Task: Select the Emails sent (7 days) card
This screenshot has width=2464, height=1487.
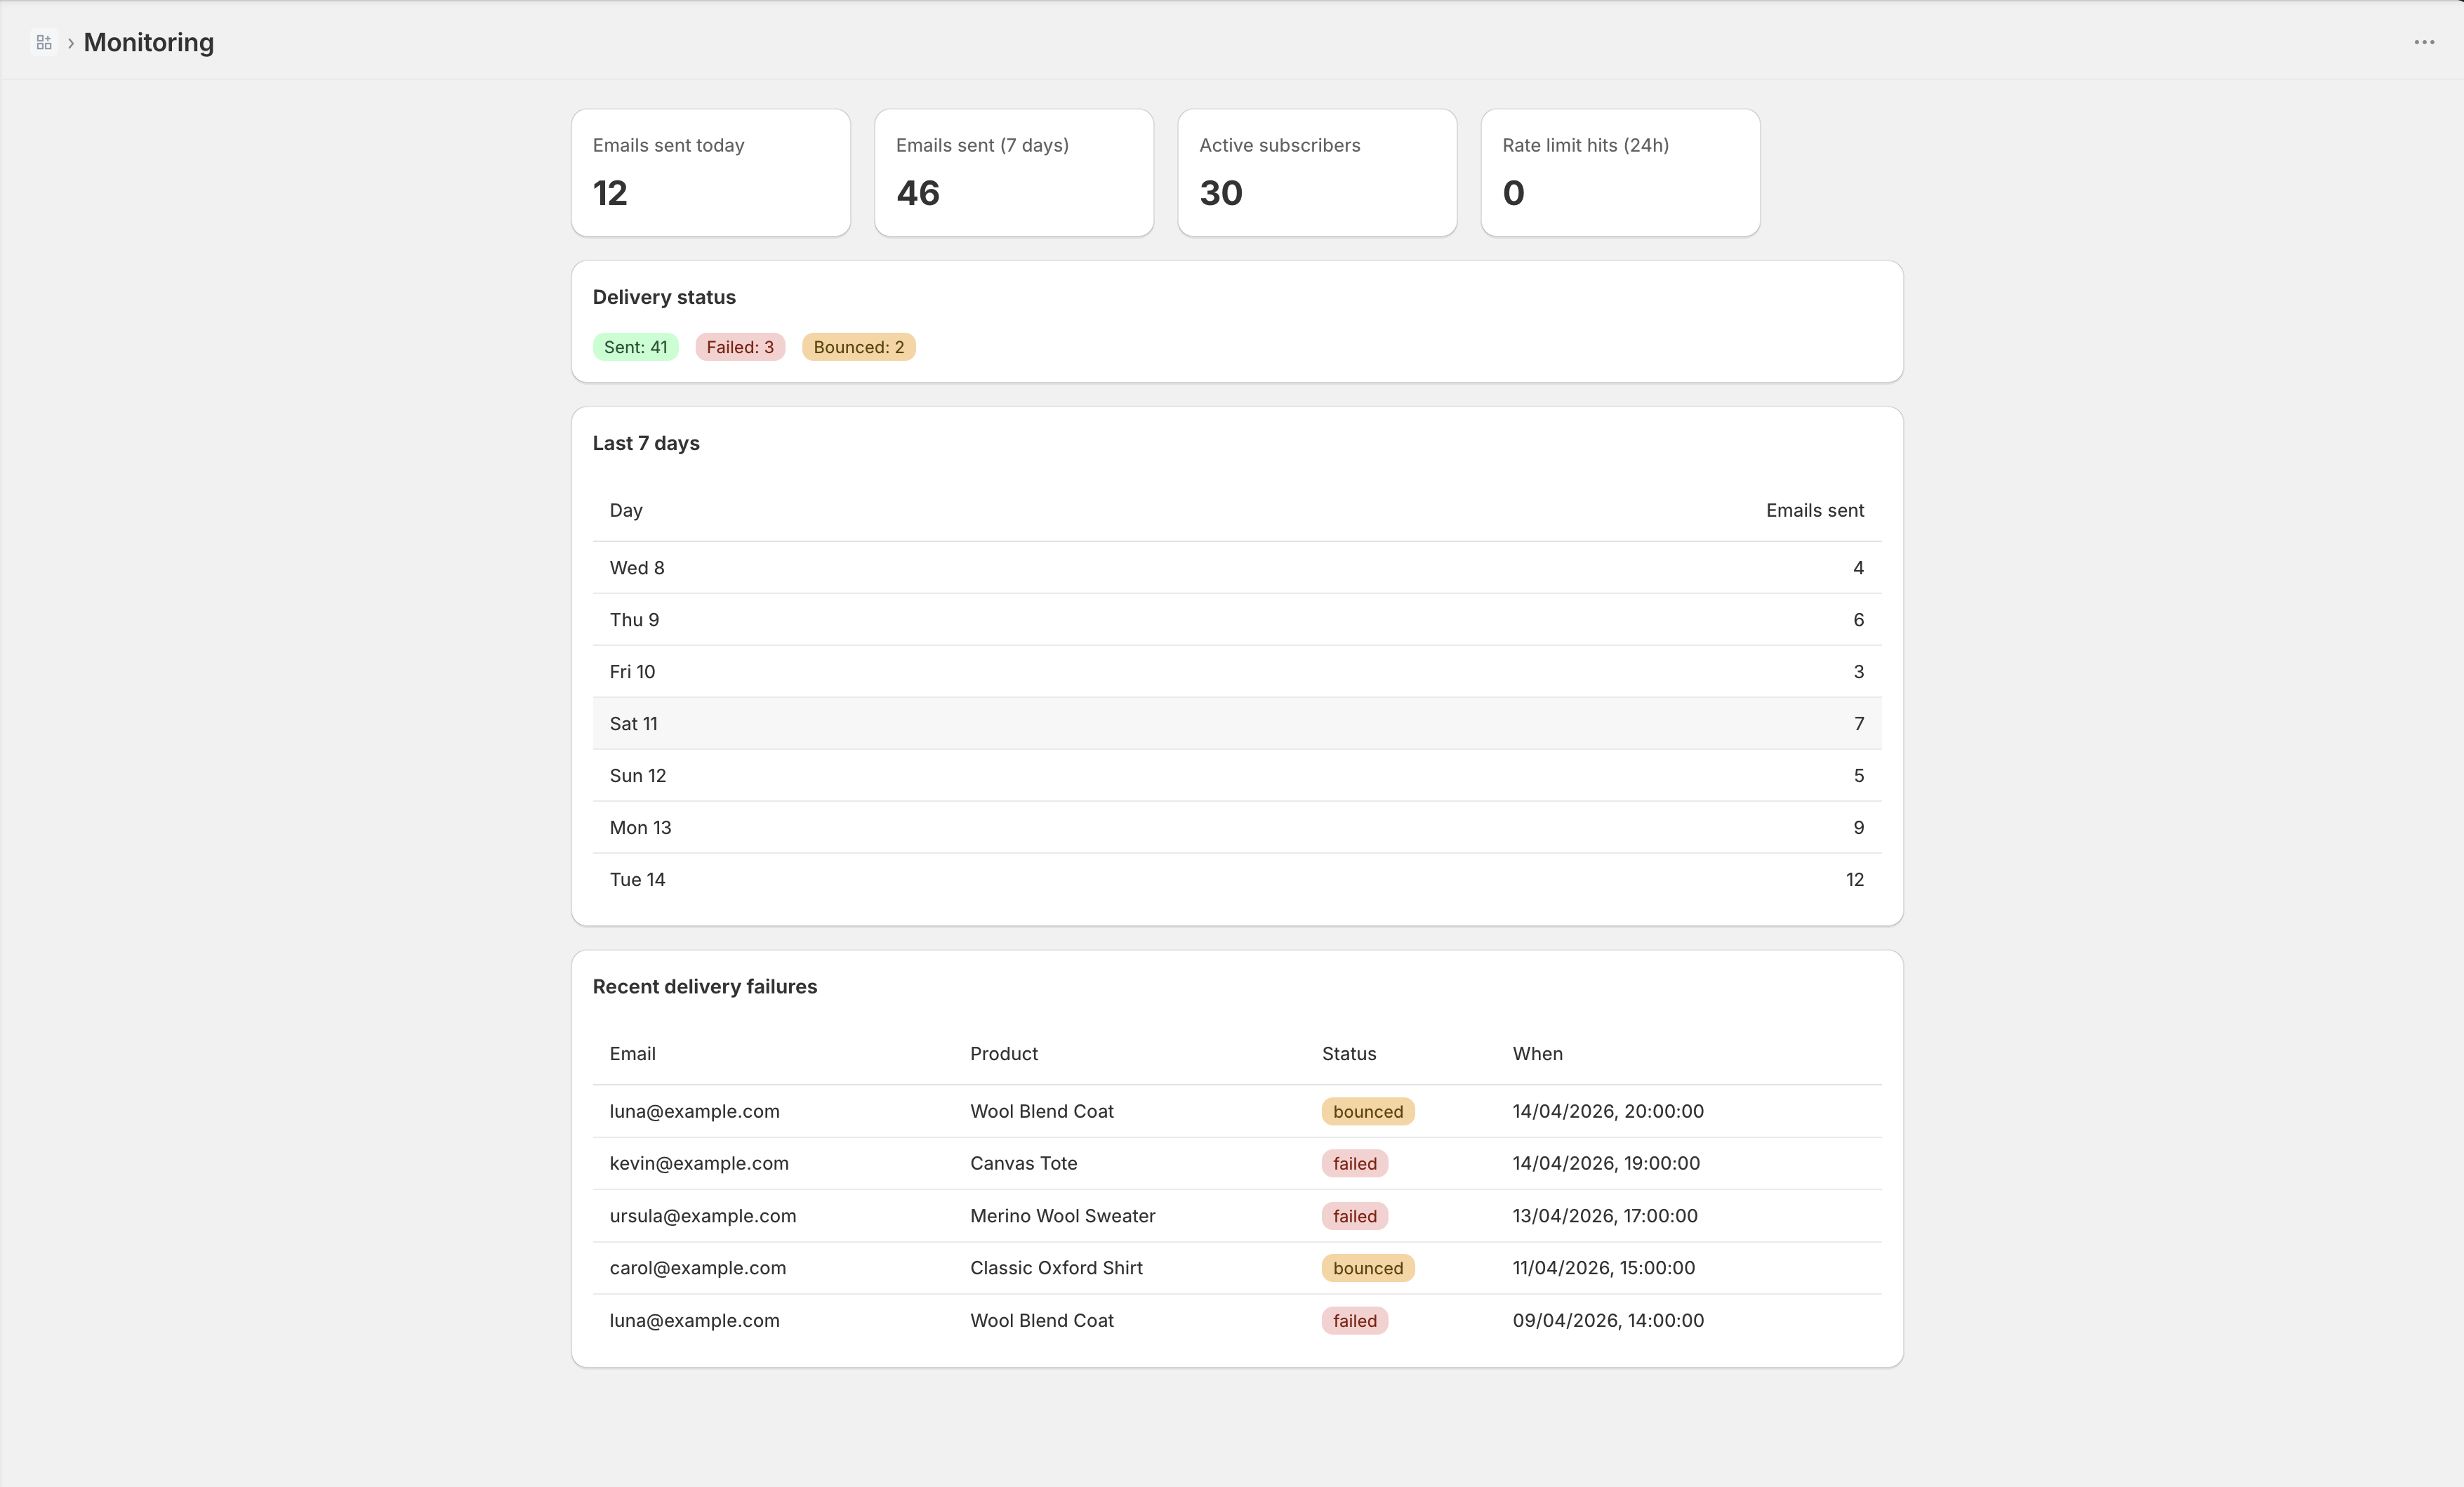Action: point(1014,173)
